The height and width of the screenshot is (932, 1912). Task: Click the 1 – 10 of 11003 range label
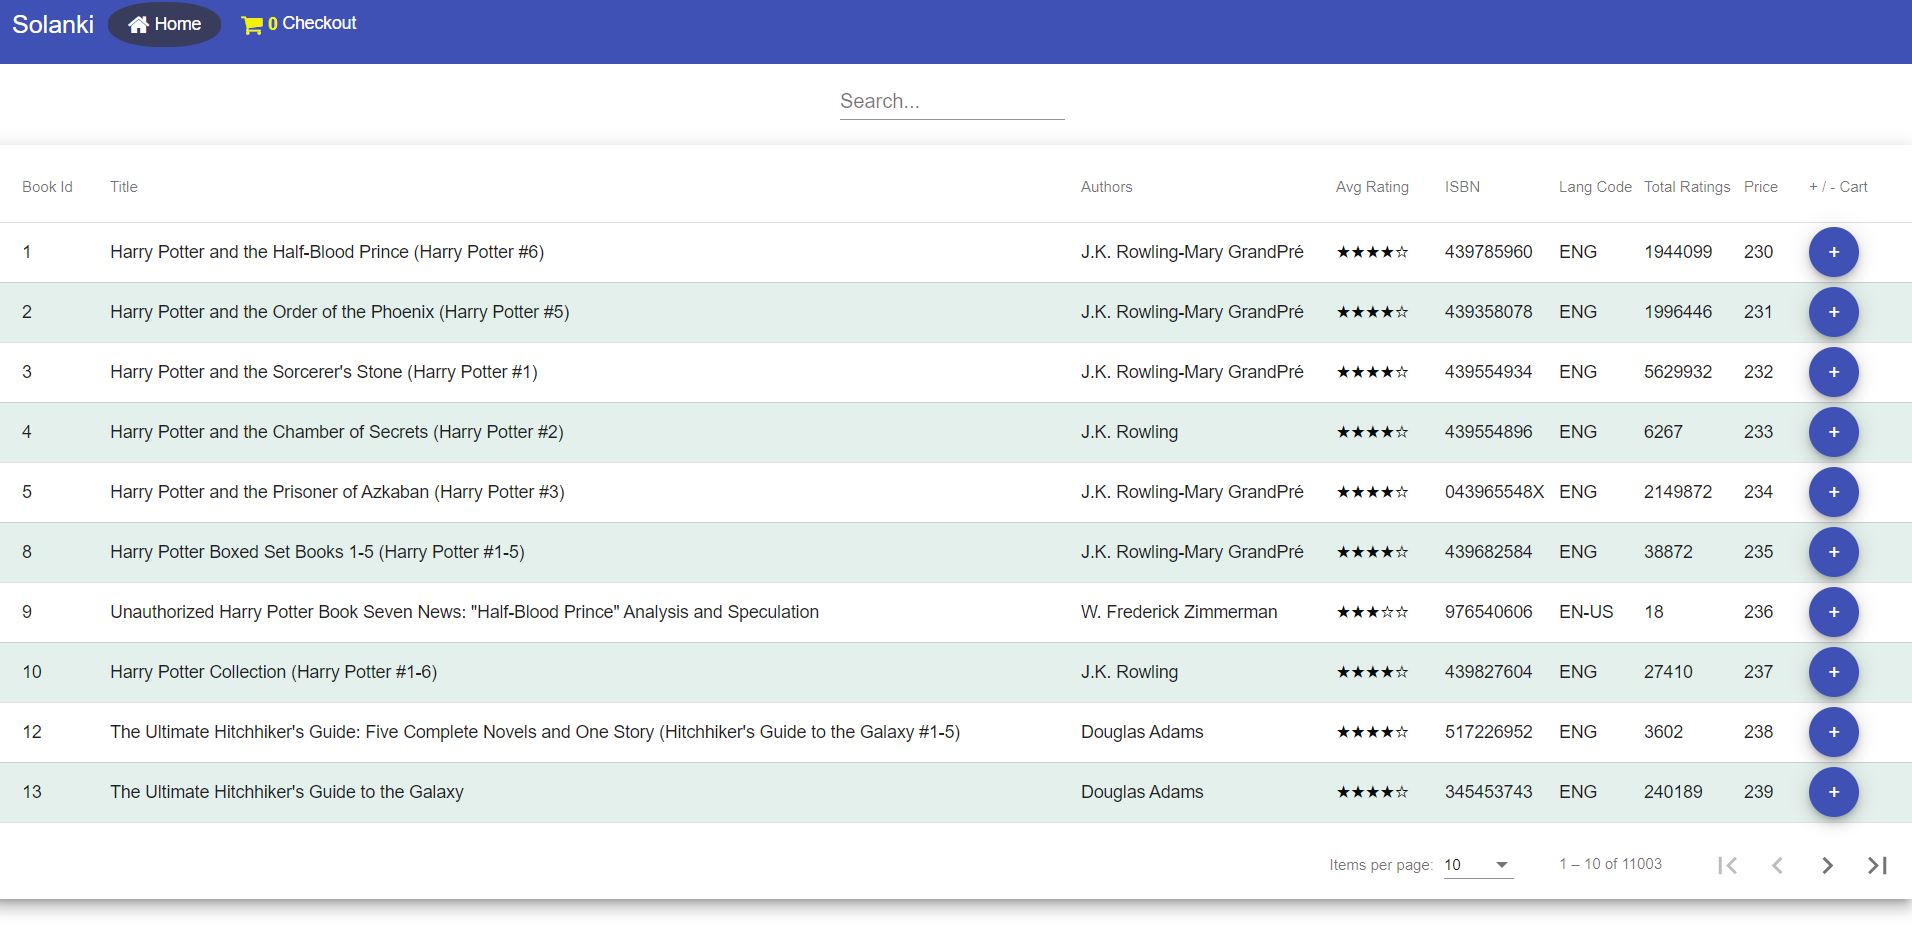pyautogui.click(x=1610, y=864)
